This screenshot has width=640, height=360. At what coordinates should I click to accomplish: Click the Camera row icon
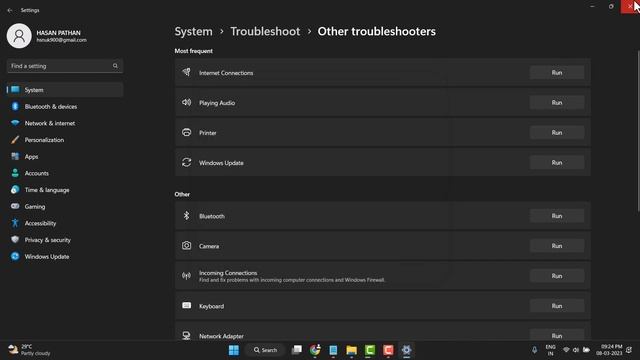pos(187,246)
